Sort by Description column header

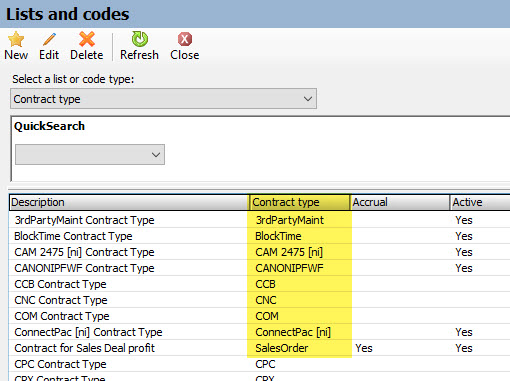129,202
